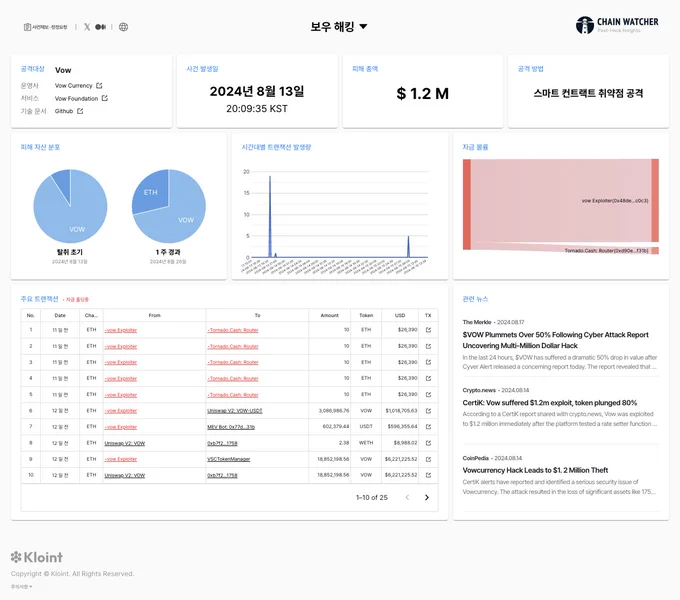This screenshot has height=600, width=680.
Task: Expand the 주의사항 footer dropdown
Action: click(21, 587)
